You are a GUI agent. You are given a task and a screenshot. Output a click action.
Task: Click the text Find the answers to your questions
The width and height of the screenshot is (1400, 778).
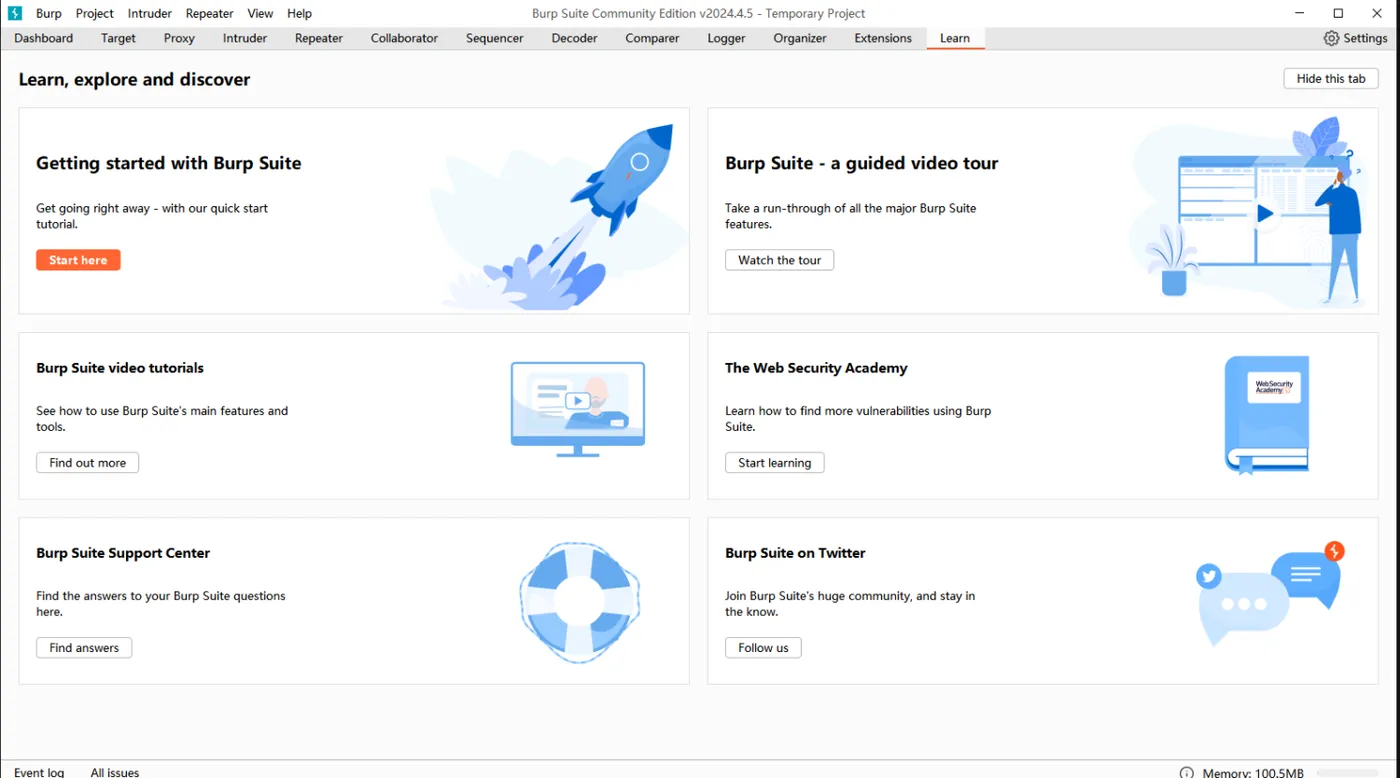[161, 604]
